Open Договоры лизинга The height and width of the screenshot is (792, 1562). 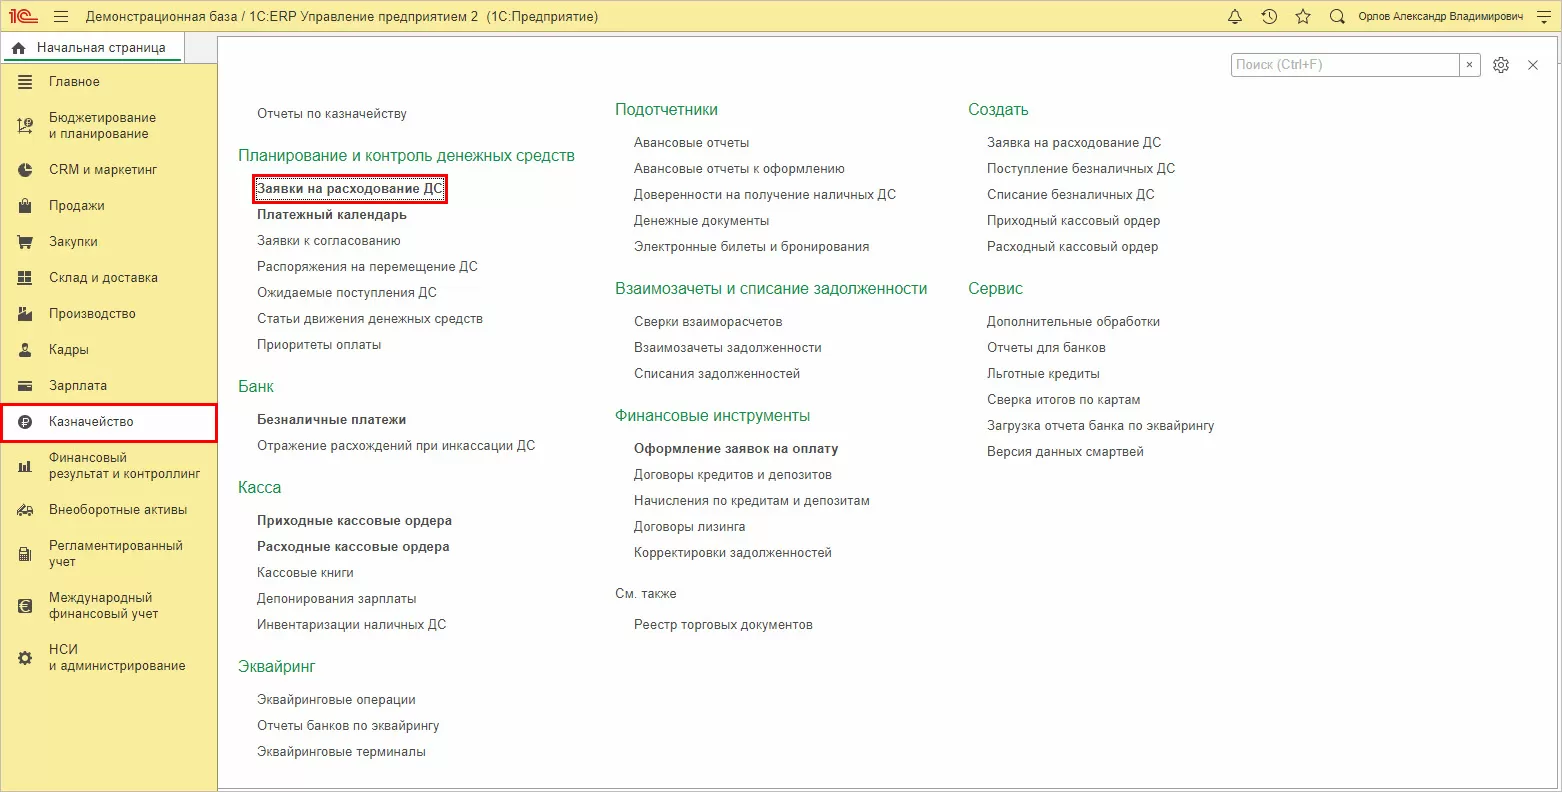(x=690, y=527)
